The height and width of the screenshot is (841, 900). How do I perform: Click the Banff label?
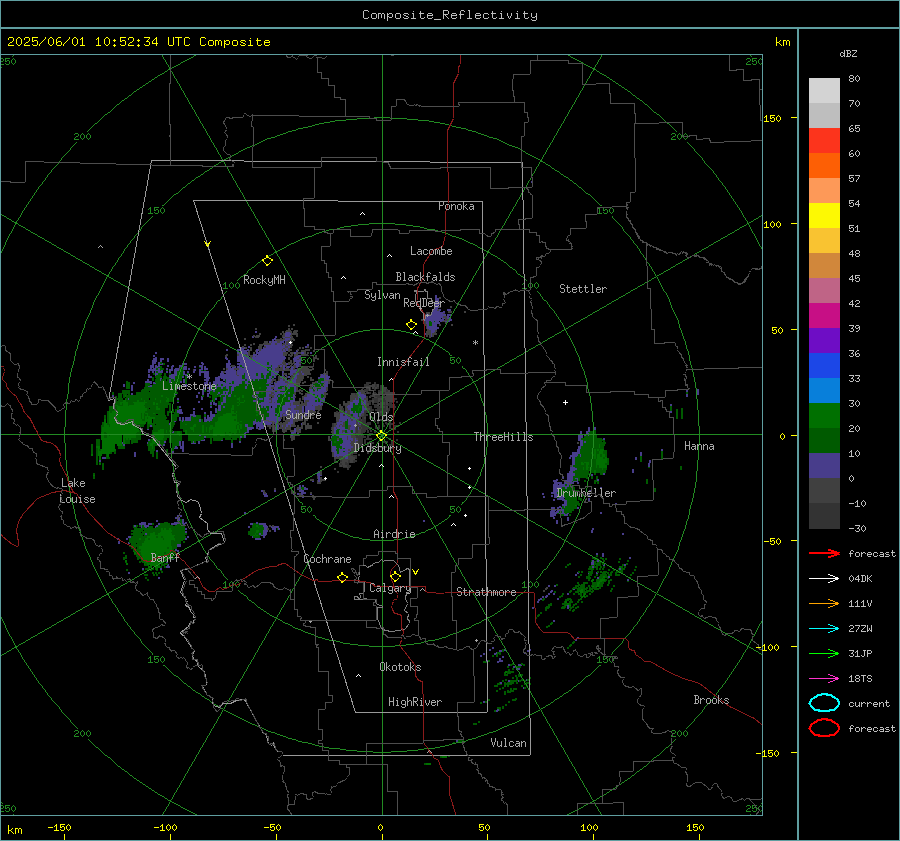pyautogui.click(x=165, y=557)
